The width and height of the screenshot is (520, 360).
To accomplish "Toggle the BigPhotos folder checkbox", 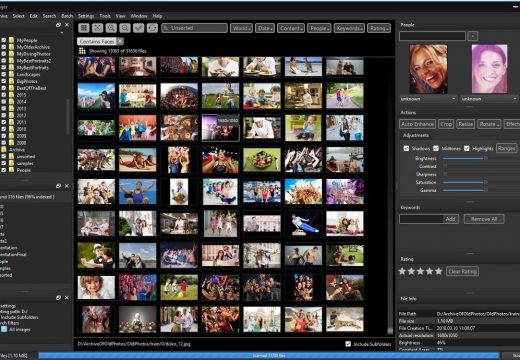I will click(4, 81).
